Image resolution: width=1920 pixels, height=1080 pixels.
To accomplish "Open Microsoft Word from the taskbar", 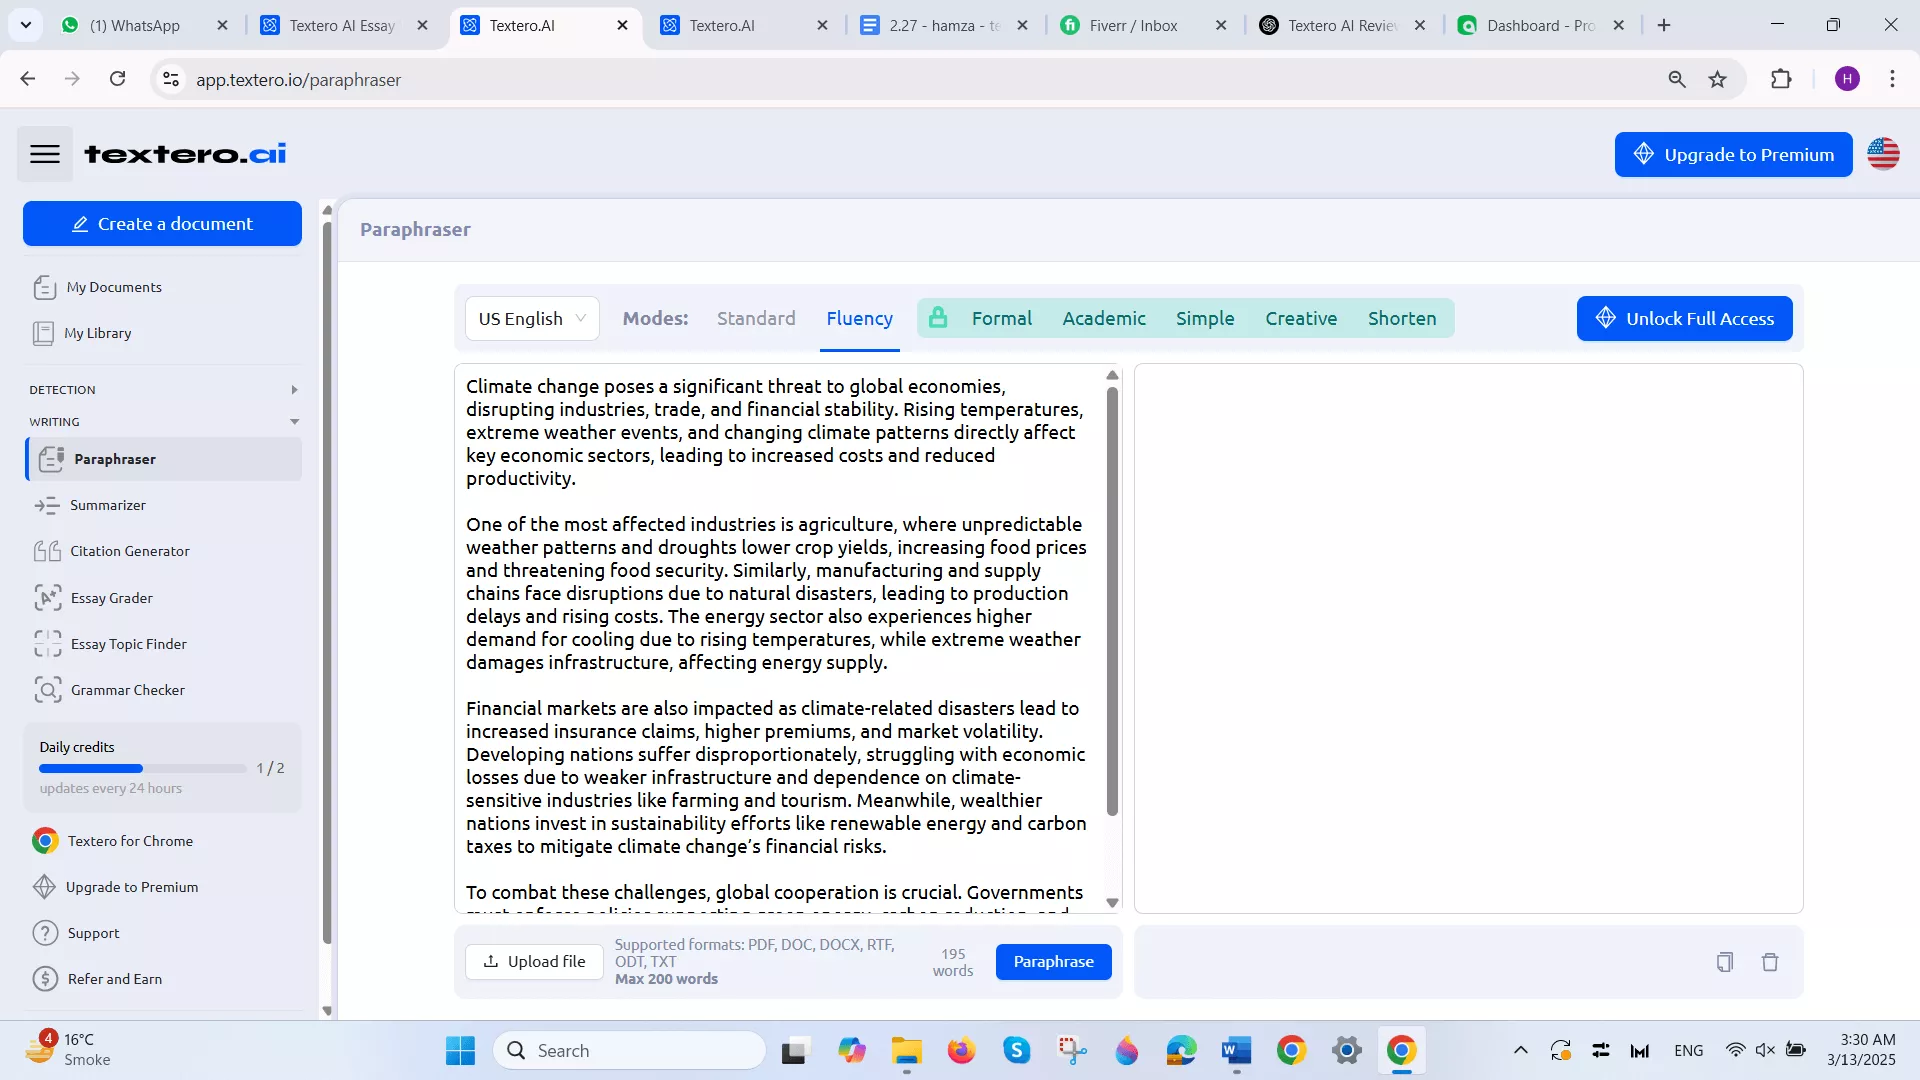I will point(1236,1050).
